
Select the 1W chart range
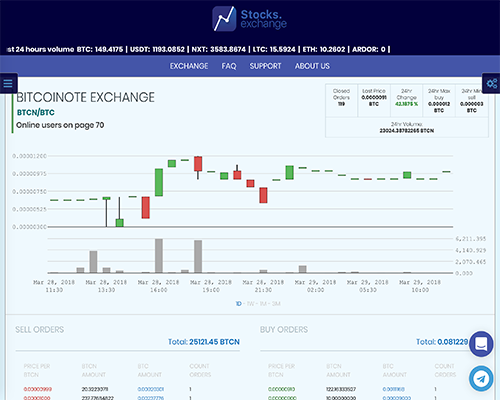pyautogui.click(x=250, y=304)
